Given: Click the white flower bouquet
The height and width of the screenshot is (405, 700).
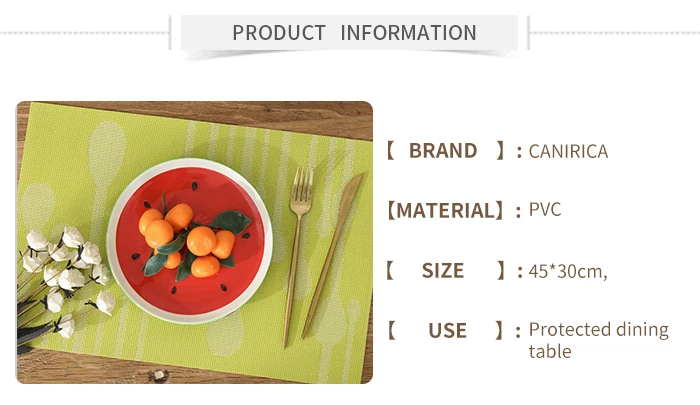Looking at the screenshot, I should pos(62,273).
